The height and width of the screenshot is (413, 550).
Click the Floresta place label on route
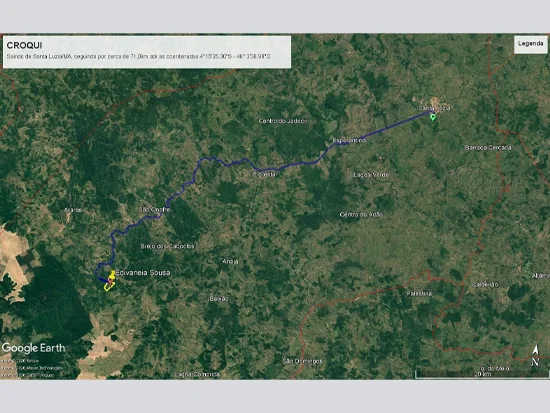coord(264,174)
